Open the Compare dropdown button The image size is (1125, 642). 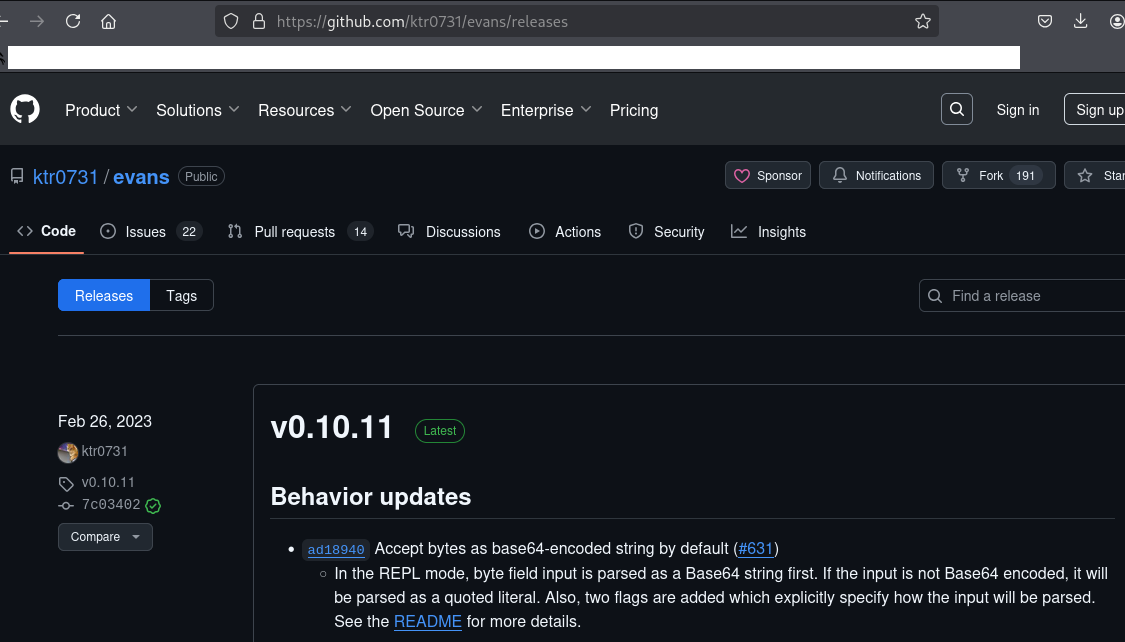pos(105,537)
